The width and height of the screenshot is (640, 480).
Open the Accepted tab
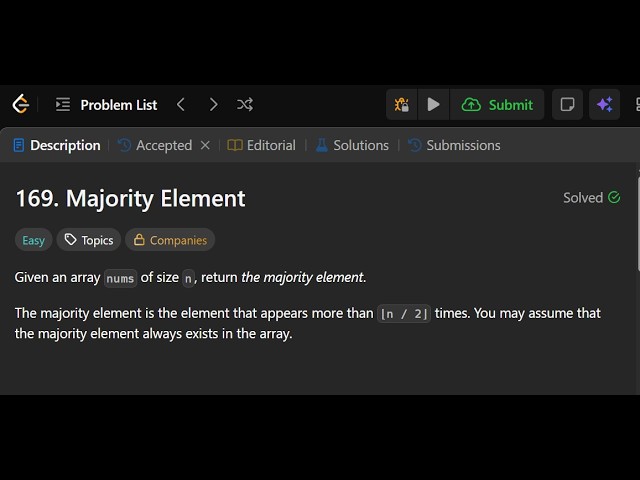(x=155, y=145)
